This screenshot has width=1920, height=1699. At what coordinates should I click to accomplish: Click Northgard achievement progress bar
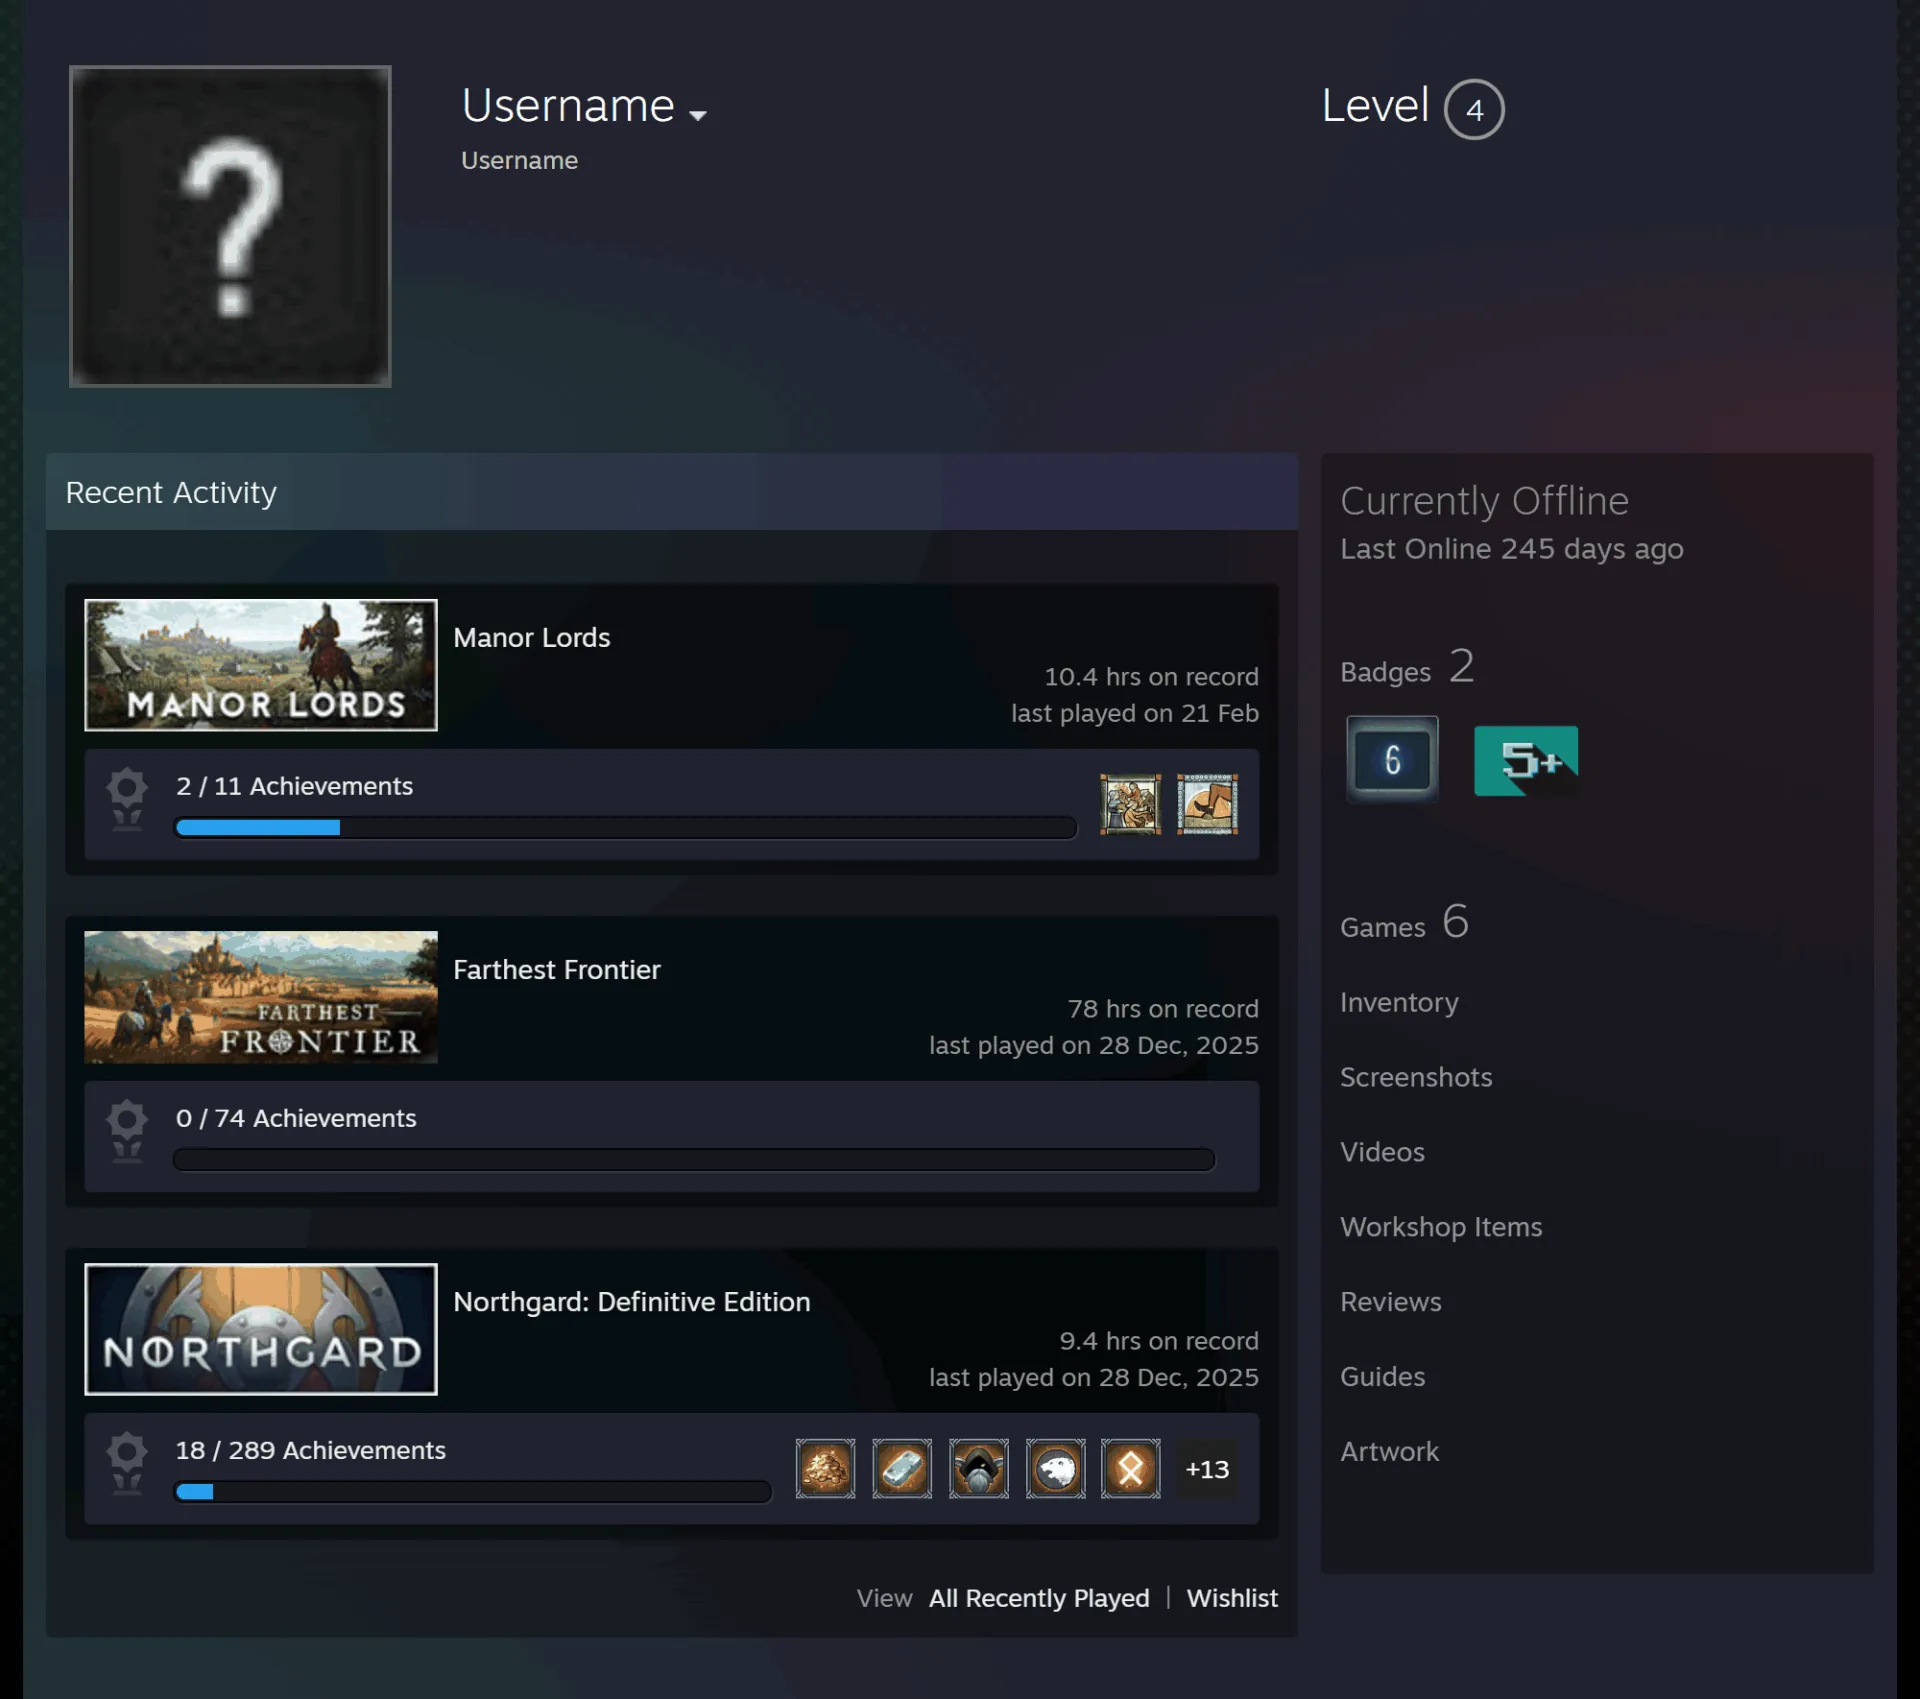472,1492
